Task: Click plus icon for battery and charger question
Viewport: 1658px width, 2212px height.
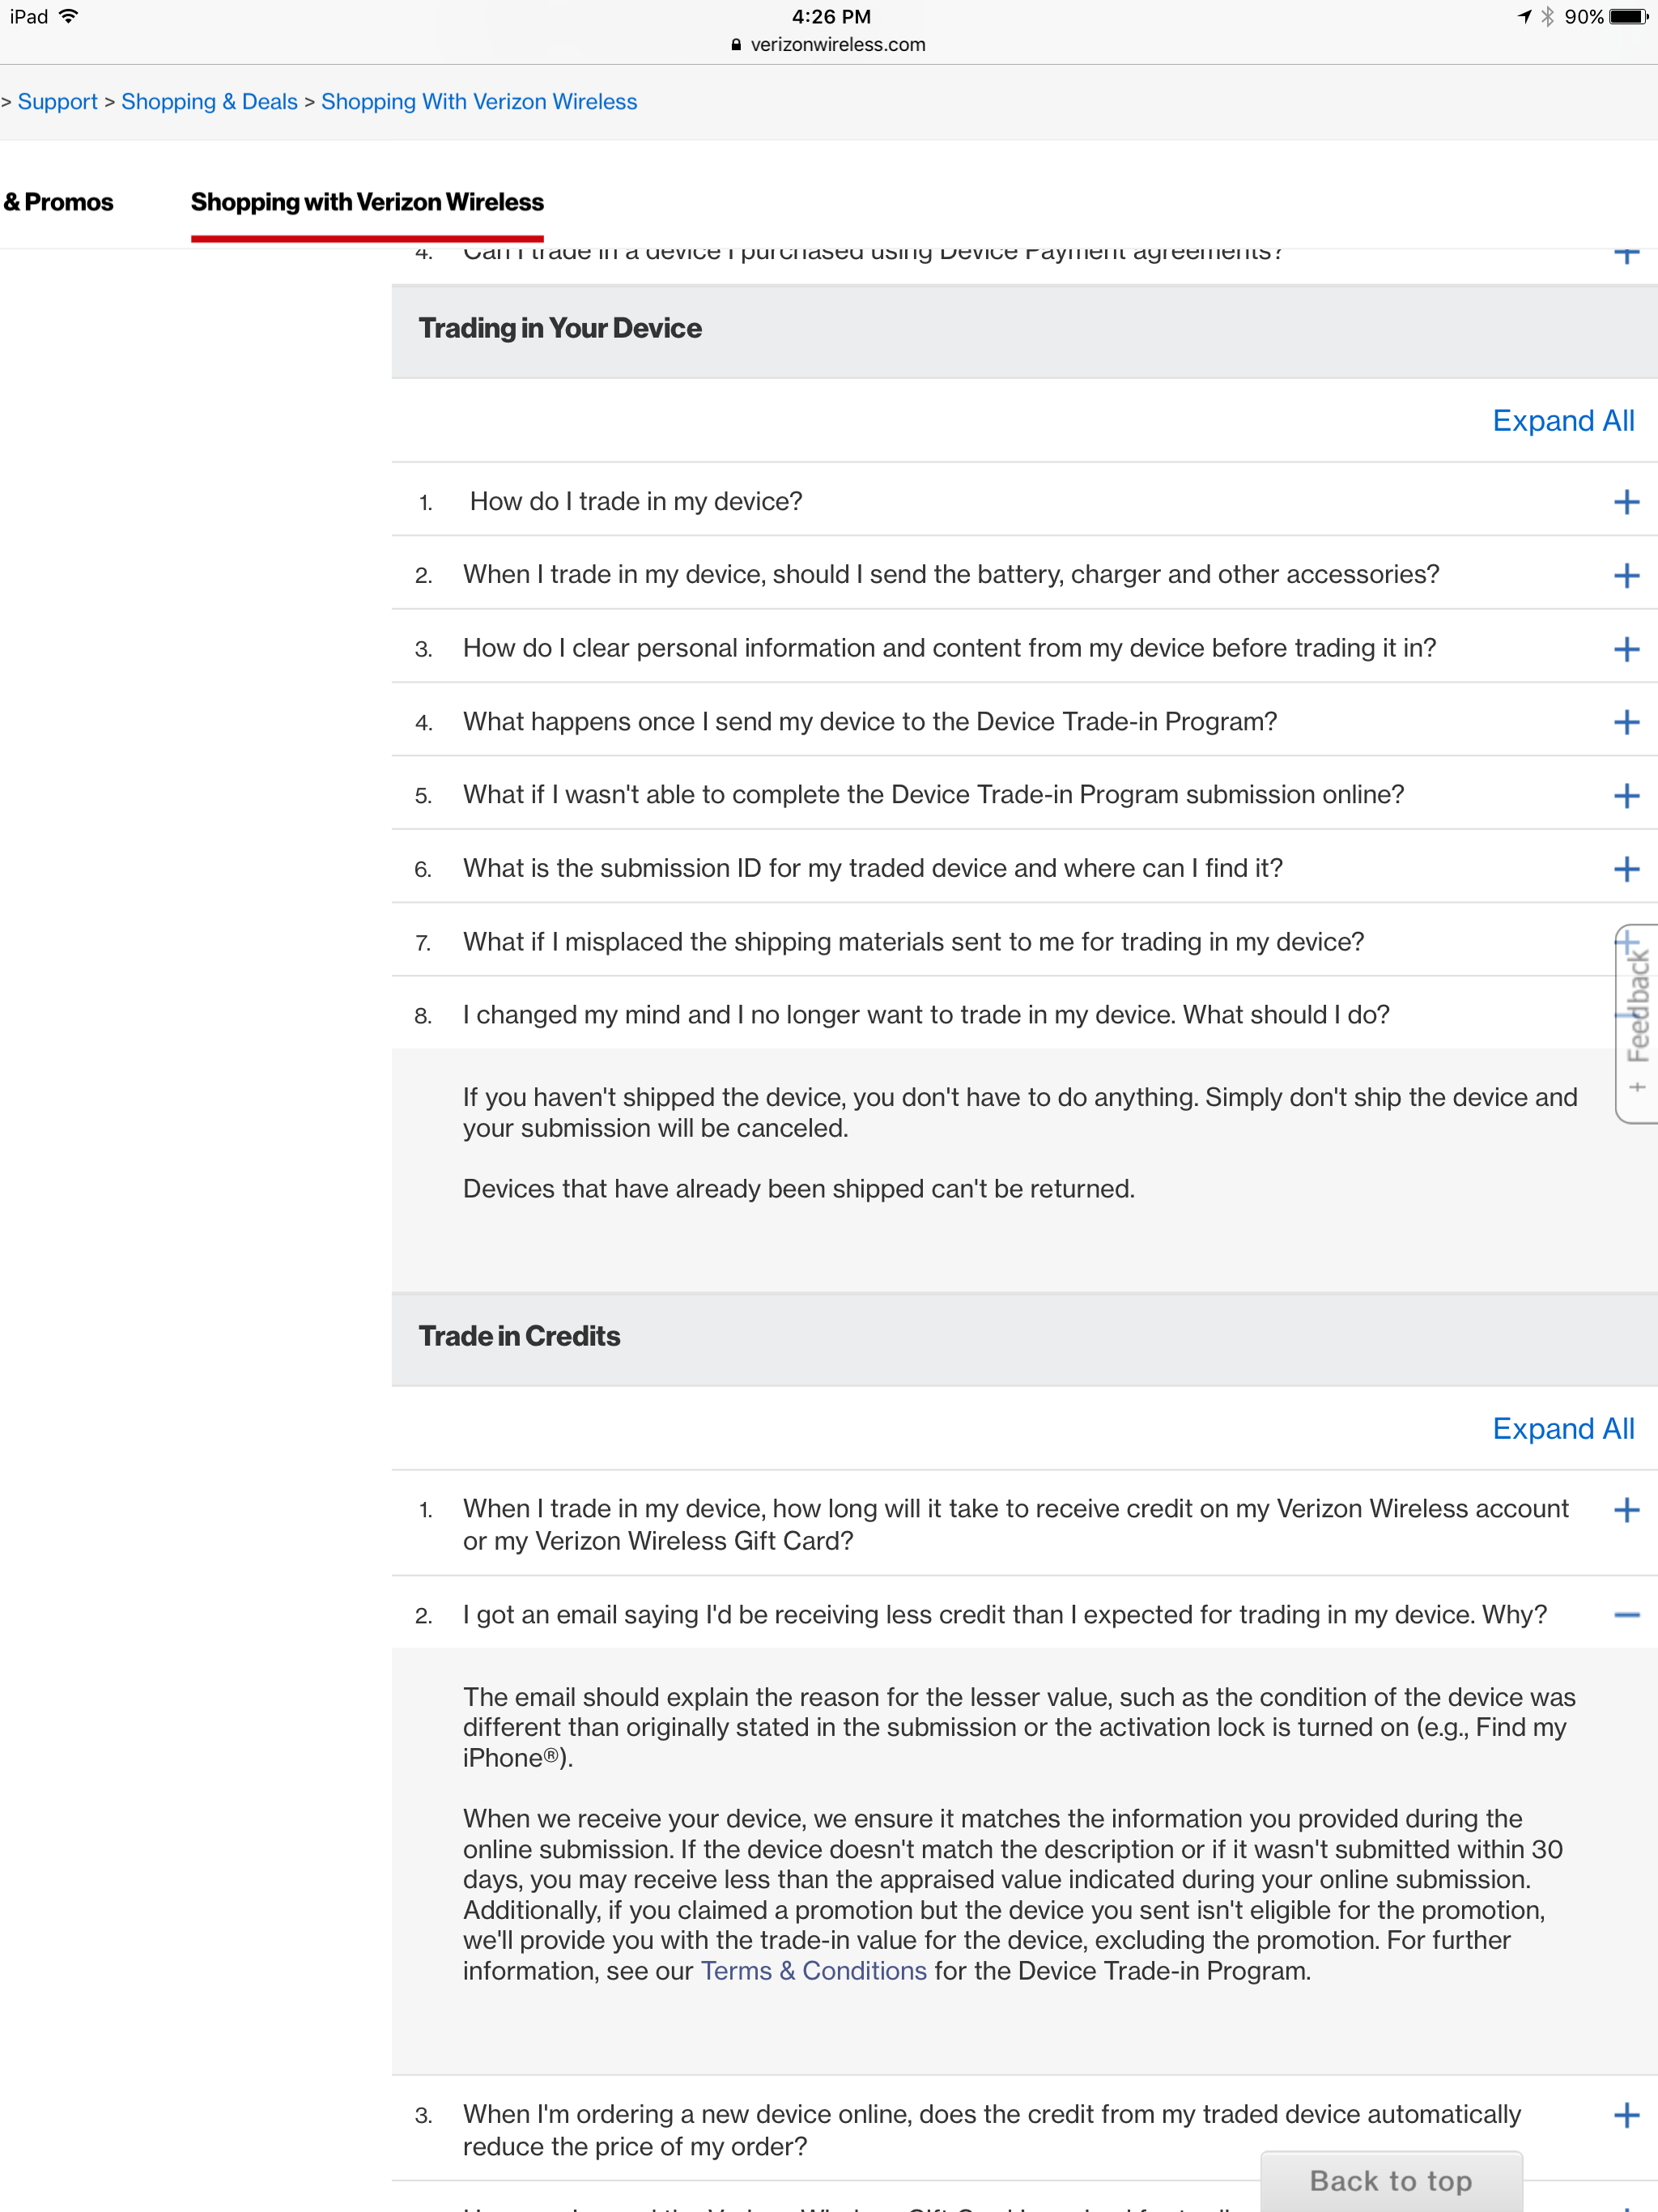Action: coord(1626,575)
